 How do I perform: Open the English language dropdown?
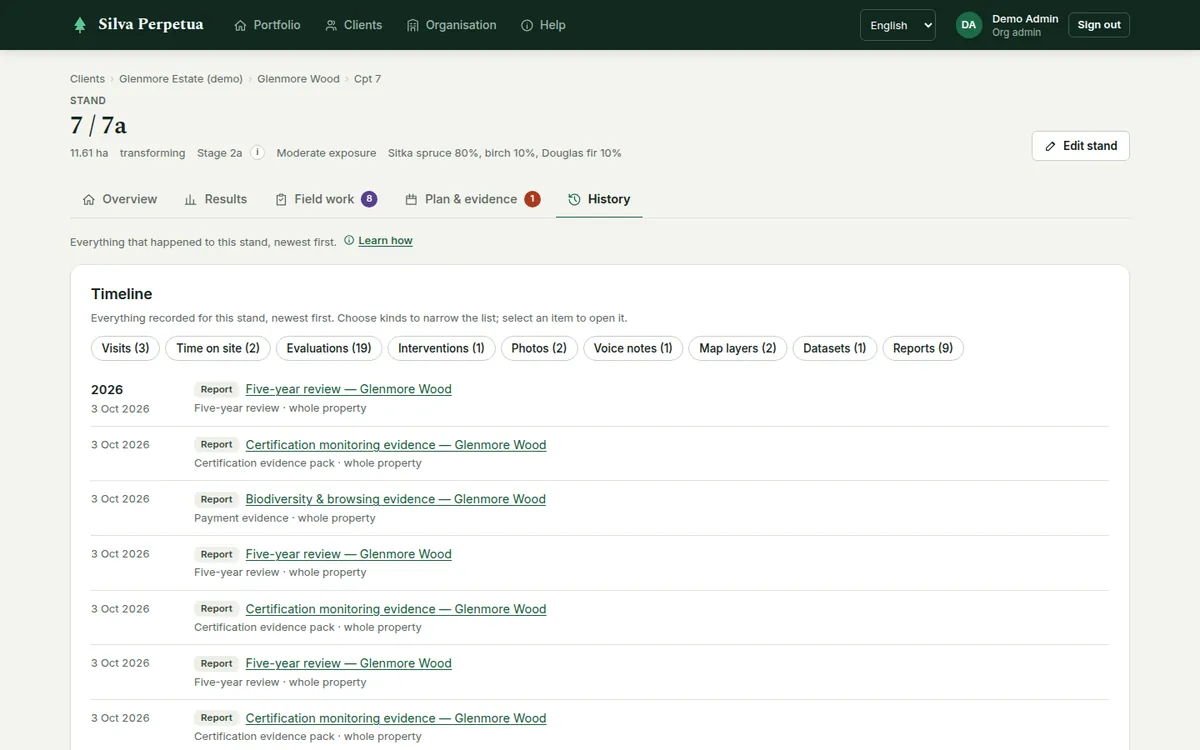click(x=897, y=25)
